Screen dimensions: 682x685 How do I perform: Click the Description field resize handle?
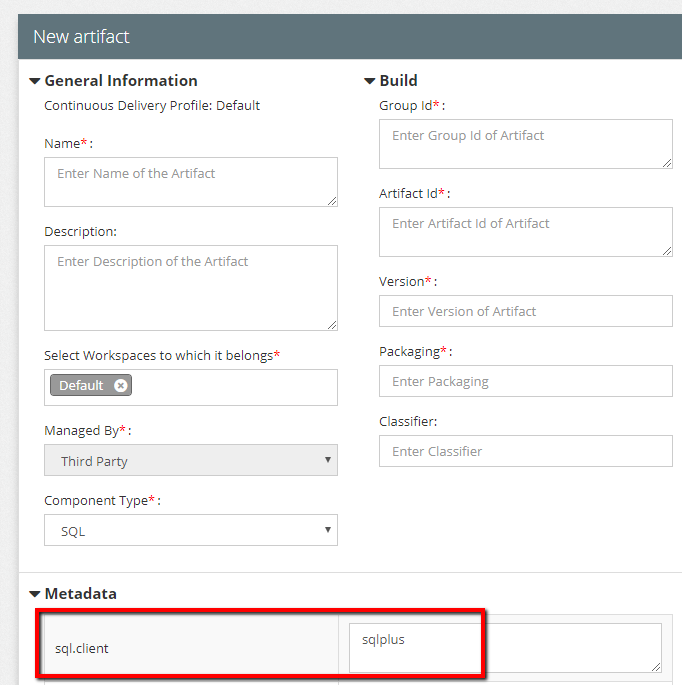(x=331, y=324)
